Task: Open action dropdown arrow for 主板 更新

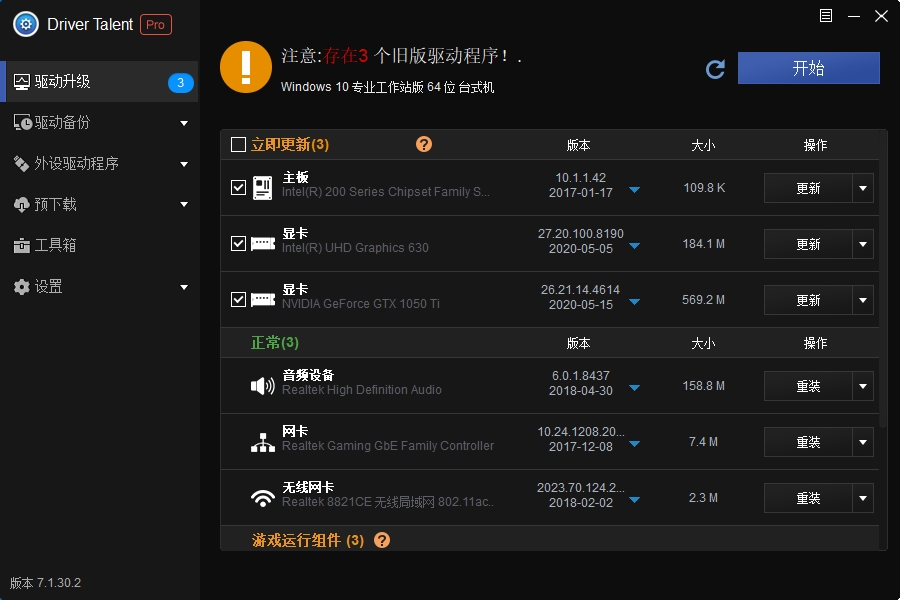Action: click(x=863, y=188)
